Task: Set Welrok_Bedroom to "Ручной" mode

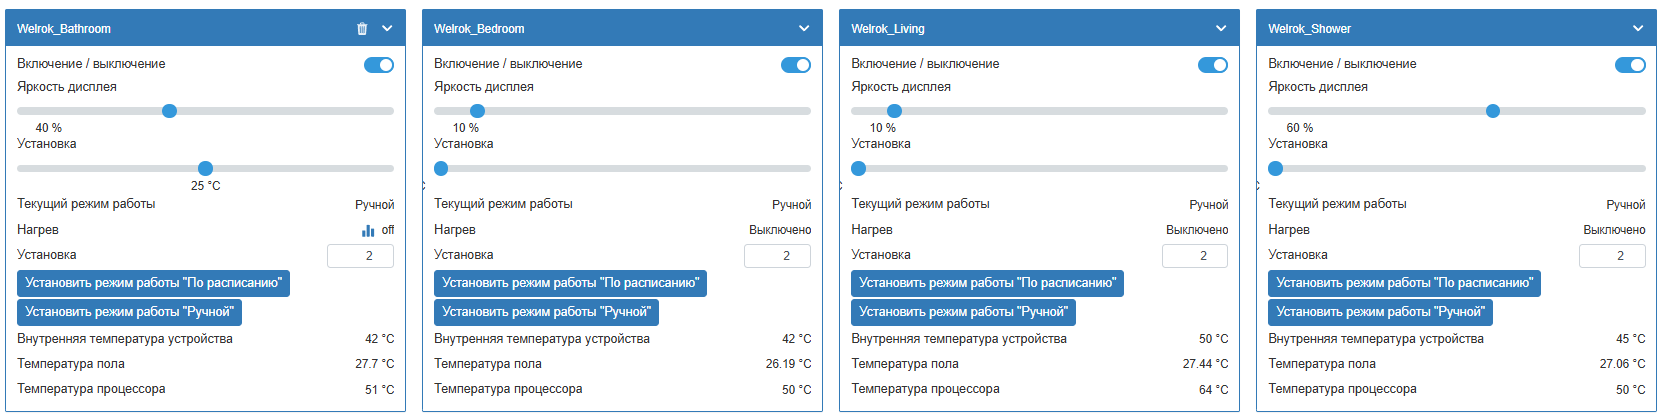Action: (x=546, y=312)
